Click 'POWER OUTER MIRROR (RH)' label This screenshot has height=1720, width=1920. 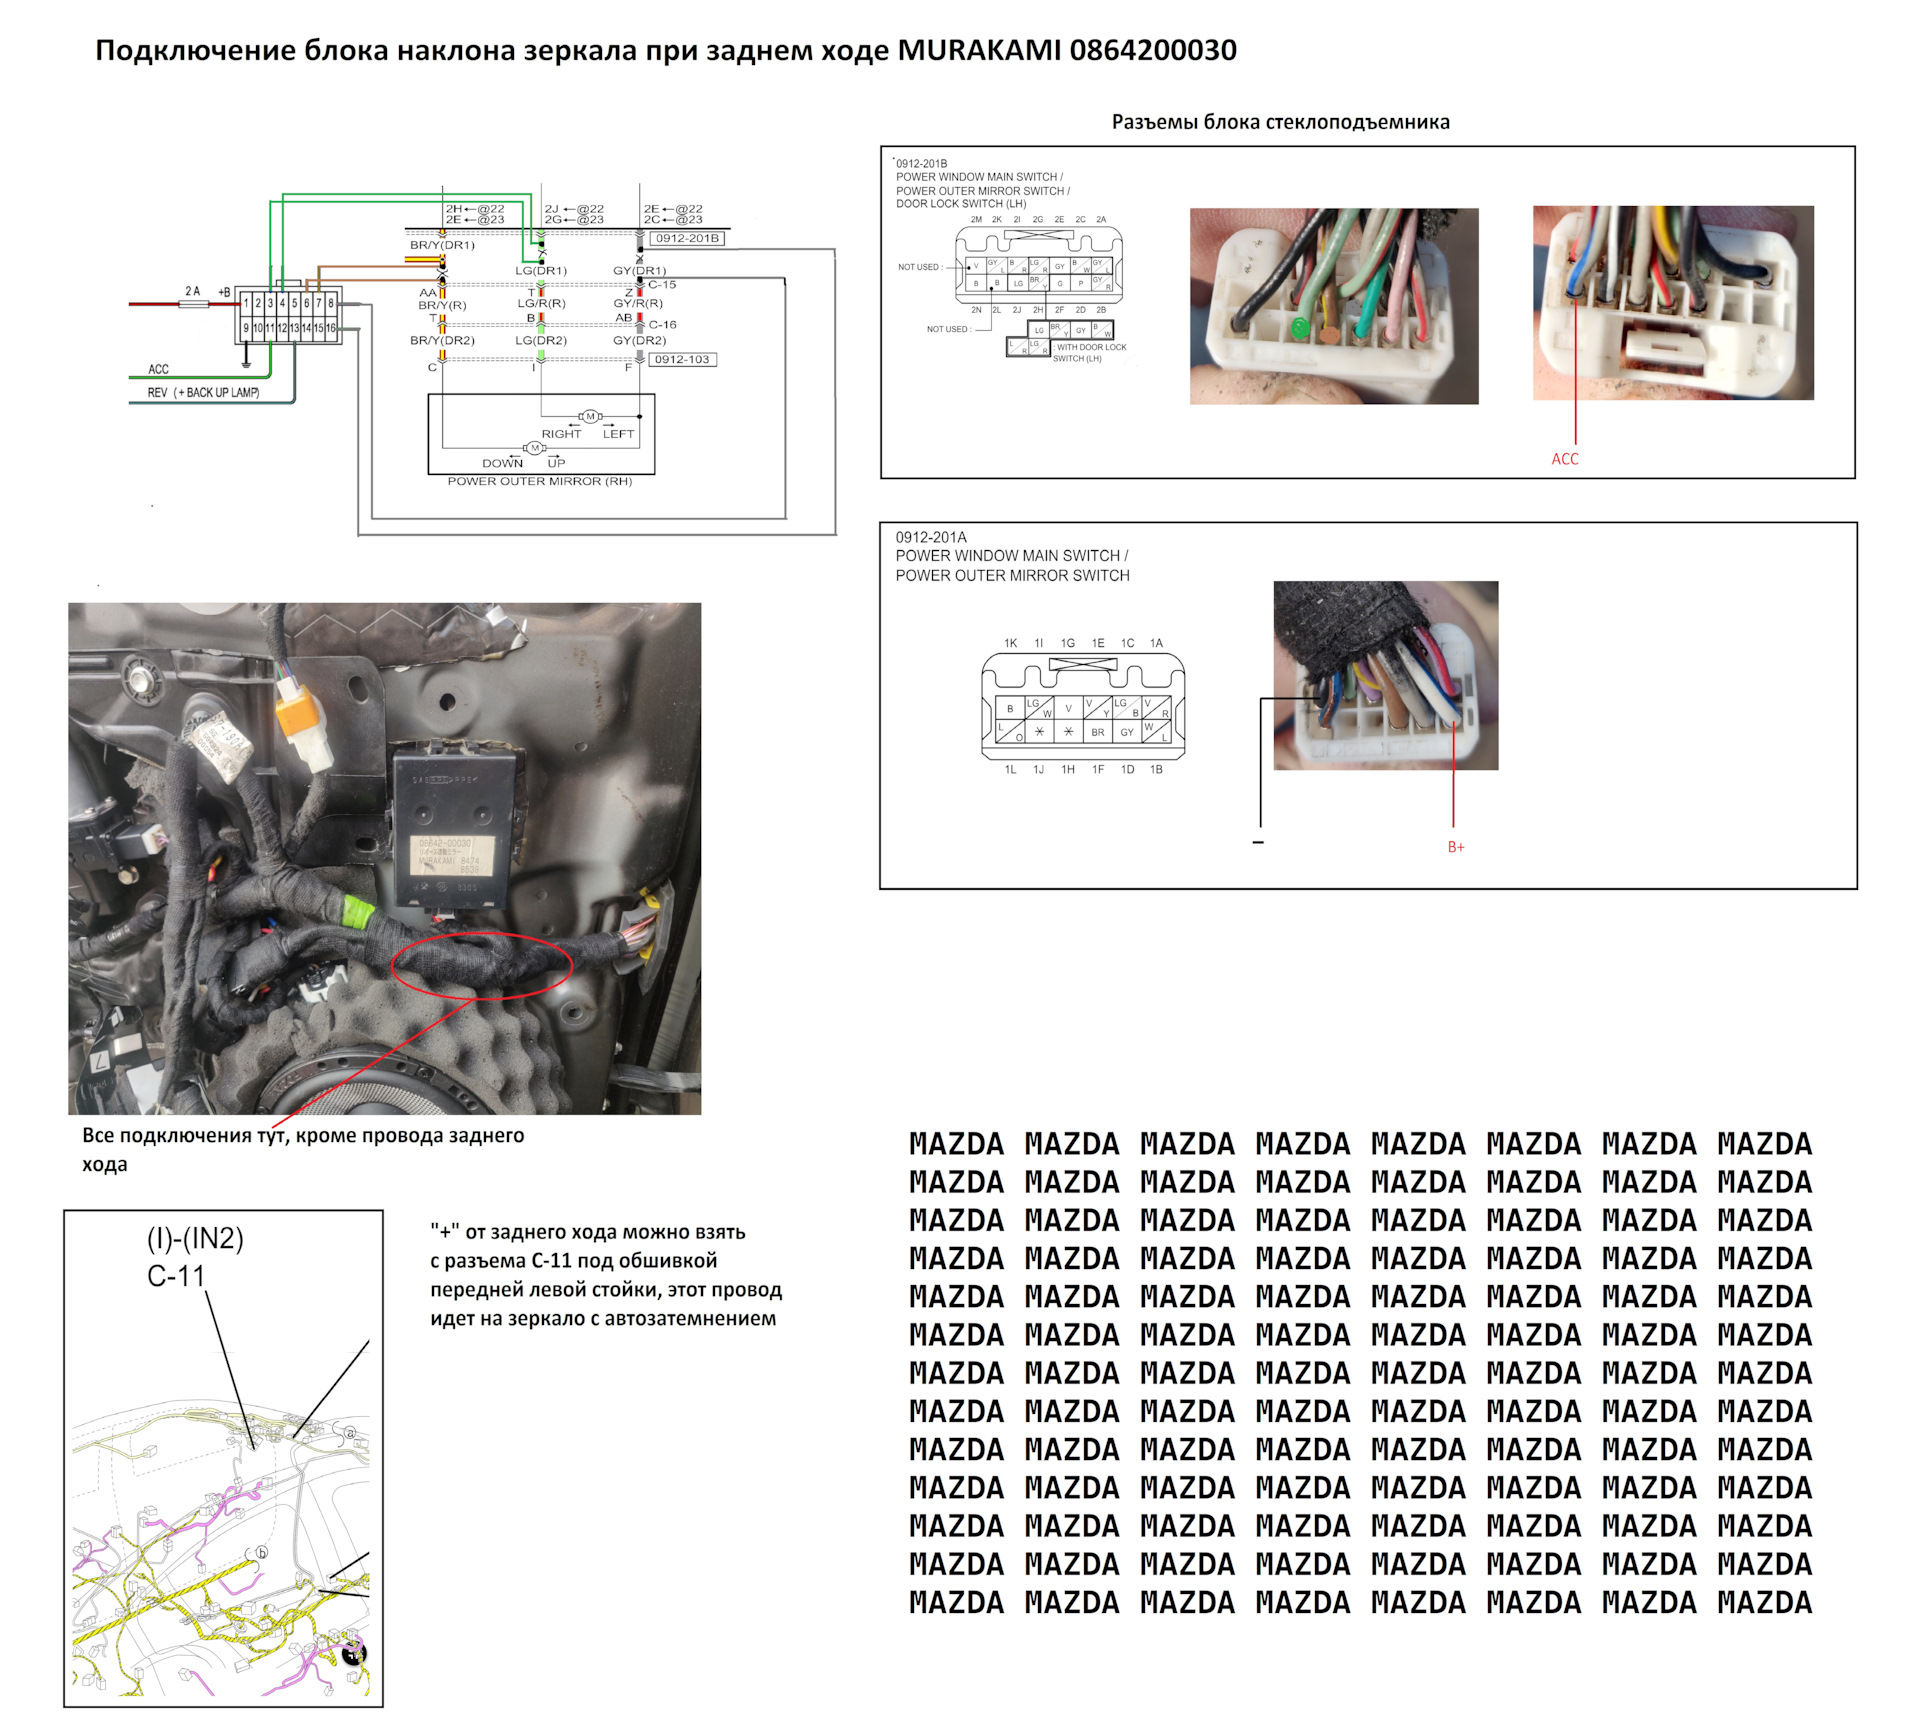540,482
